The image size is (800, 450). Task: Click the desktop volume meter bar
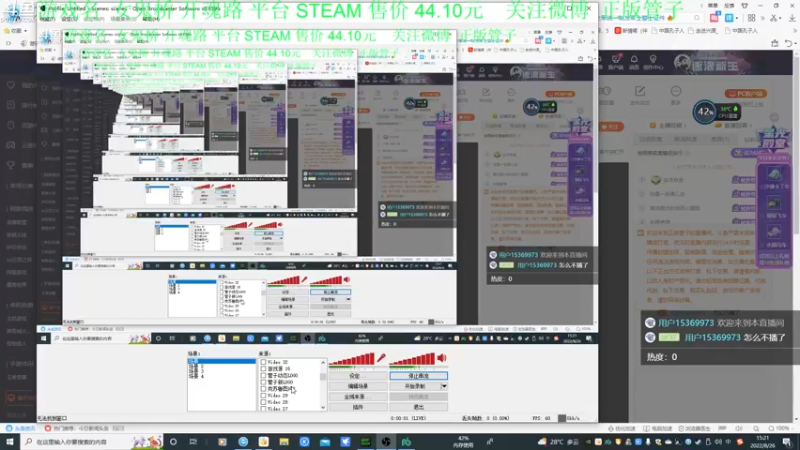click(412, 360)
